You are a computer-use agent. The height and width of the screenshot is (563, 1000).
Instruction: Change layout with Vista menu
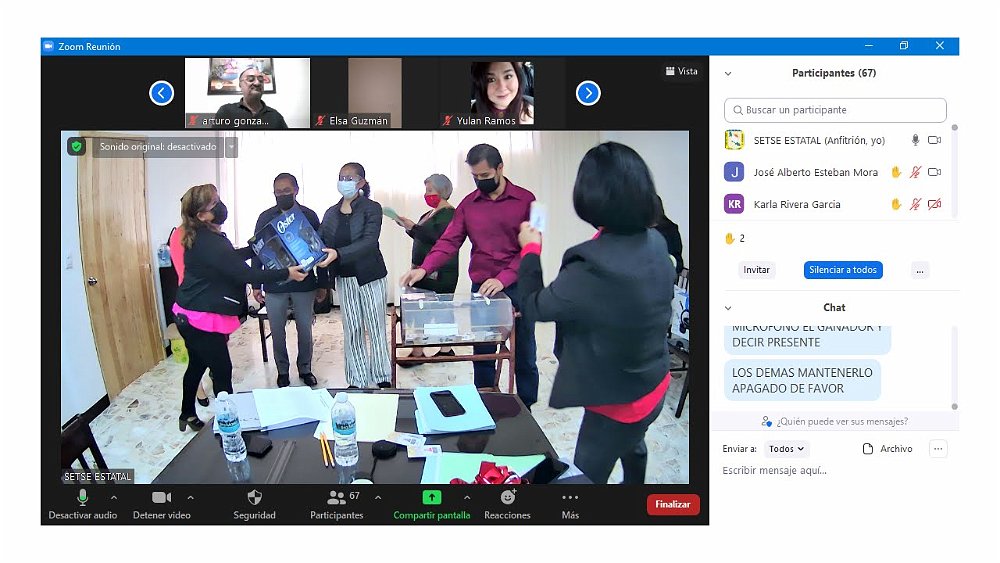(x=681, y=71)
